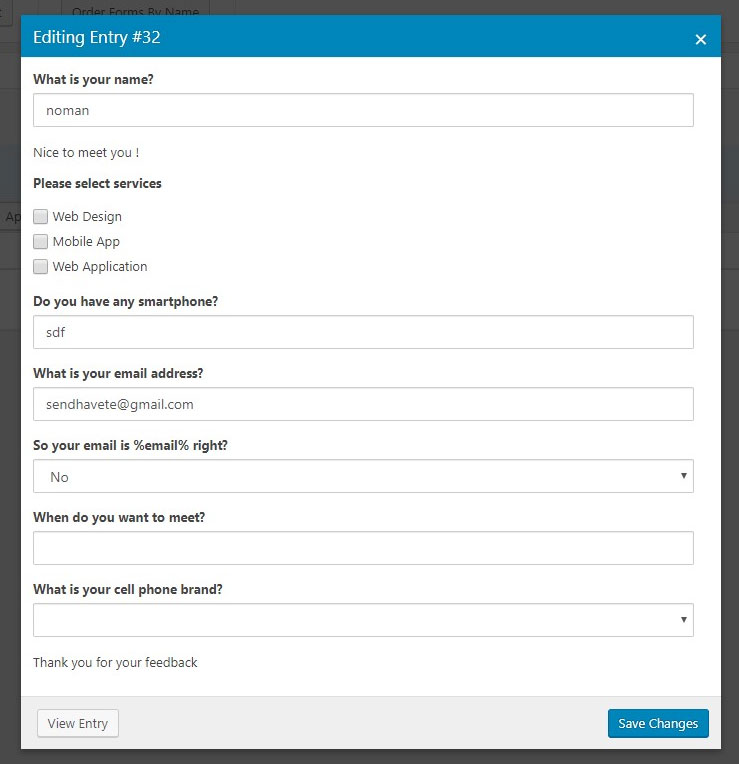The height and width of the screenshot is (764, 739).
Task: Open Order Forms By Name behind dialog
Action: [x=135, y=9]
